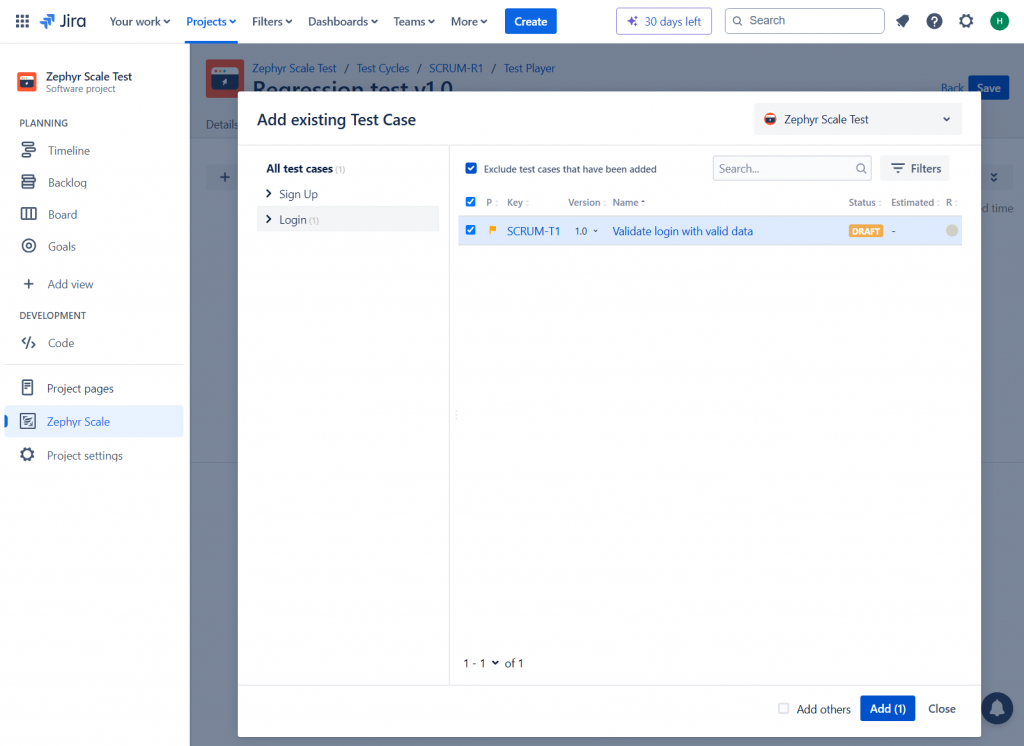Open the settings gear in top bar
1024x746 pixels.
pos(966,21)
